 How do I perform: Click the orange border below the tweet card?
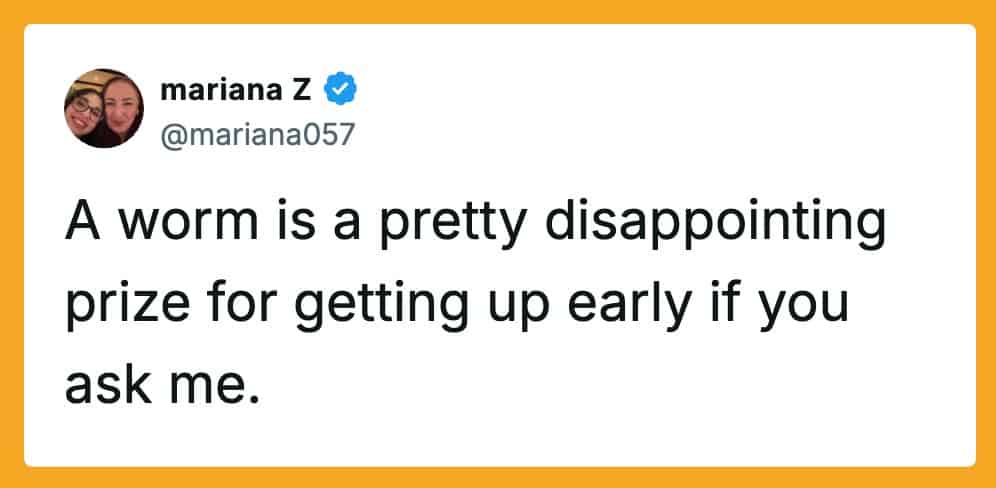498,477
